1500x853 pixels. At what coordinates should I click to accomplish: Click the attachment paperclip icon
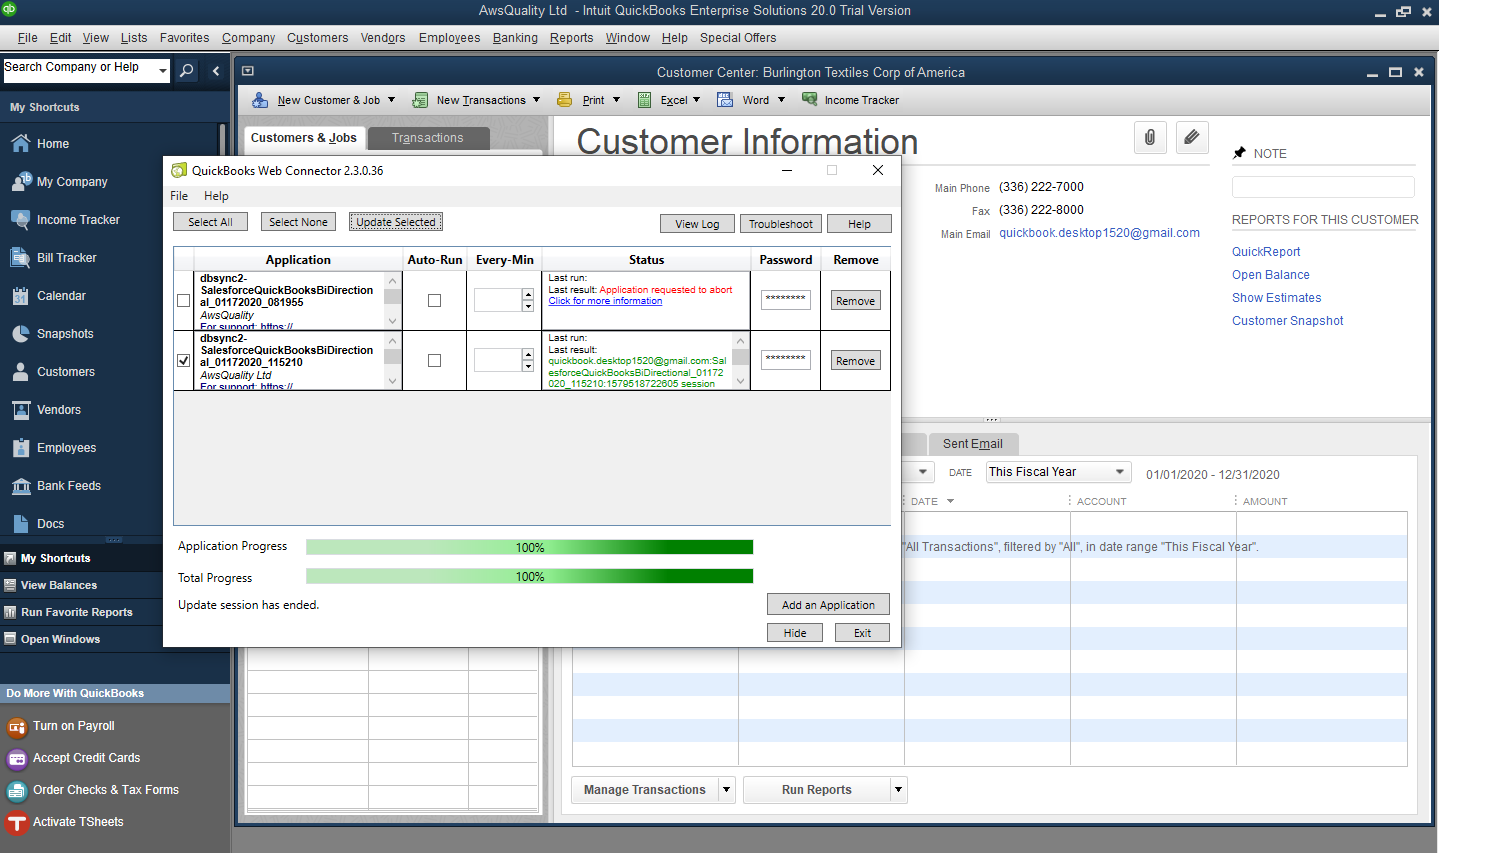point(1150,137)
